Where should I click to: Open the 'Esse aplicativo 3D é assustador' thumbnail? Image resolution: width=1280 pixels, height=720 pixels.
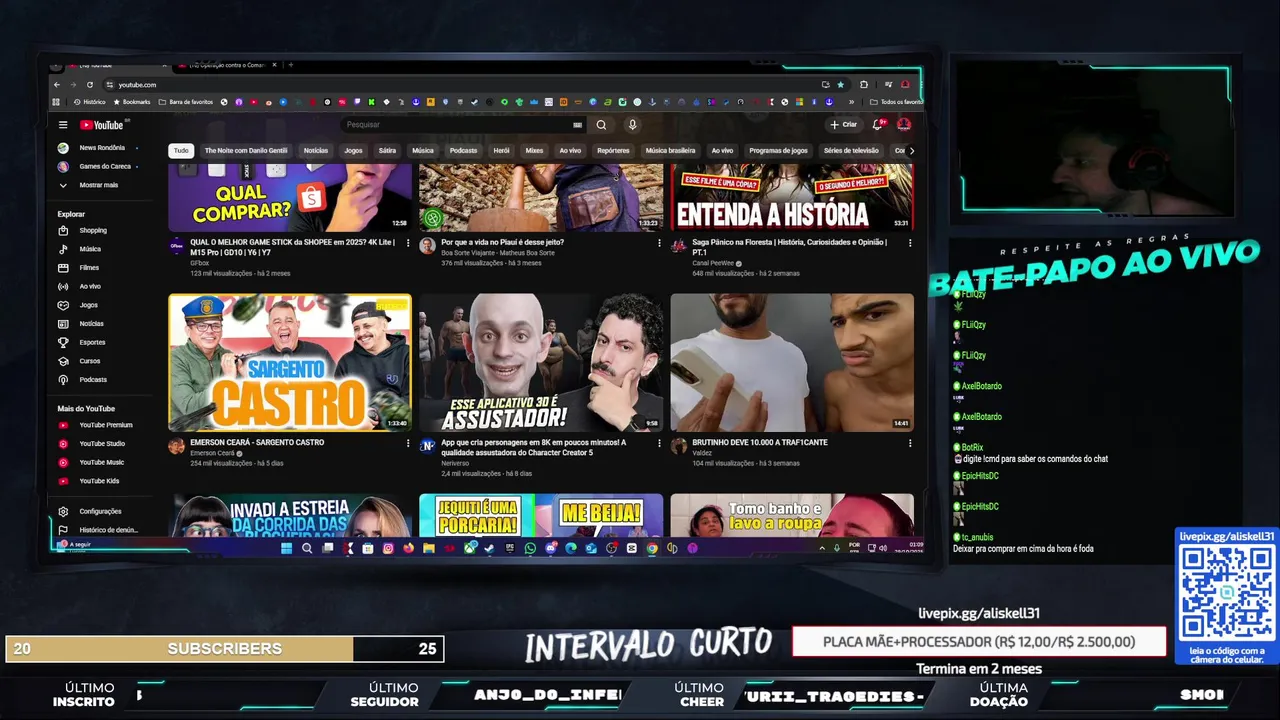click(541, 362)
